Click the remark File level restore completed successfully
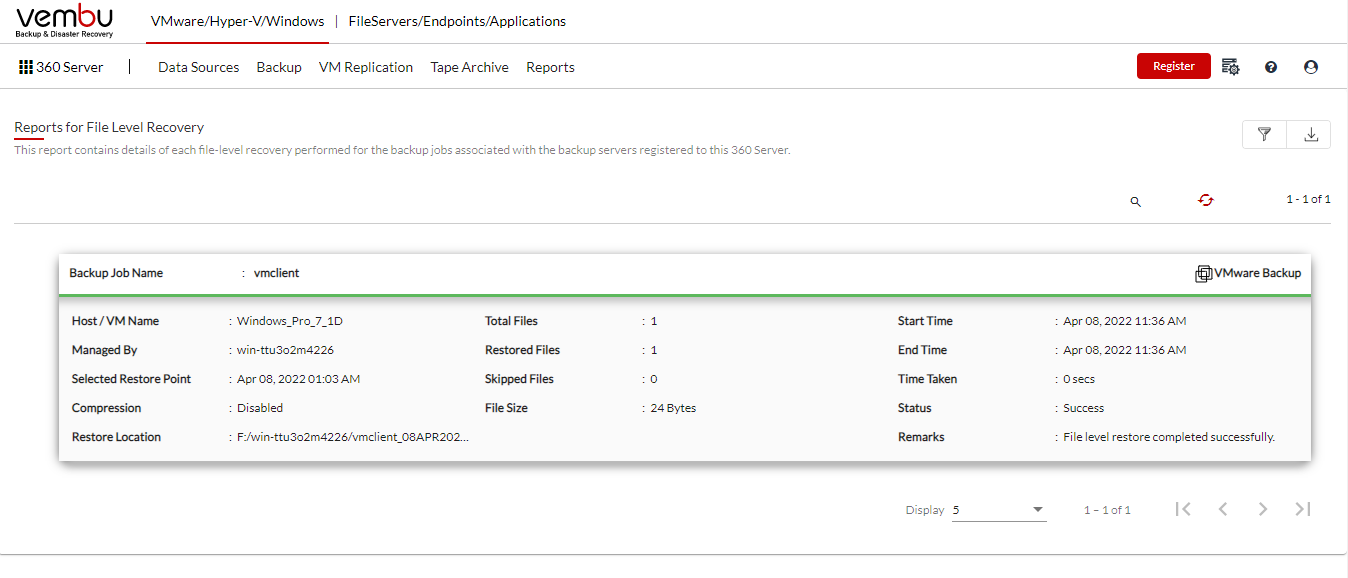1348x578 pixels. click(1169, 437)
